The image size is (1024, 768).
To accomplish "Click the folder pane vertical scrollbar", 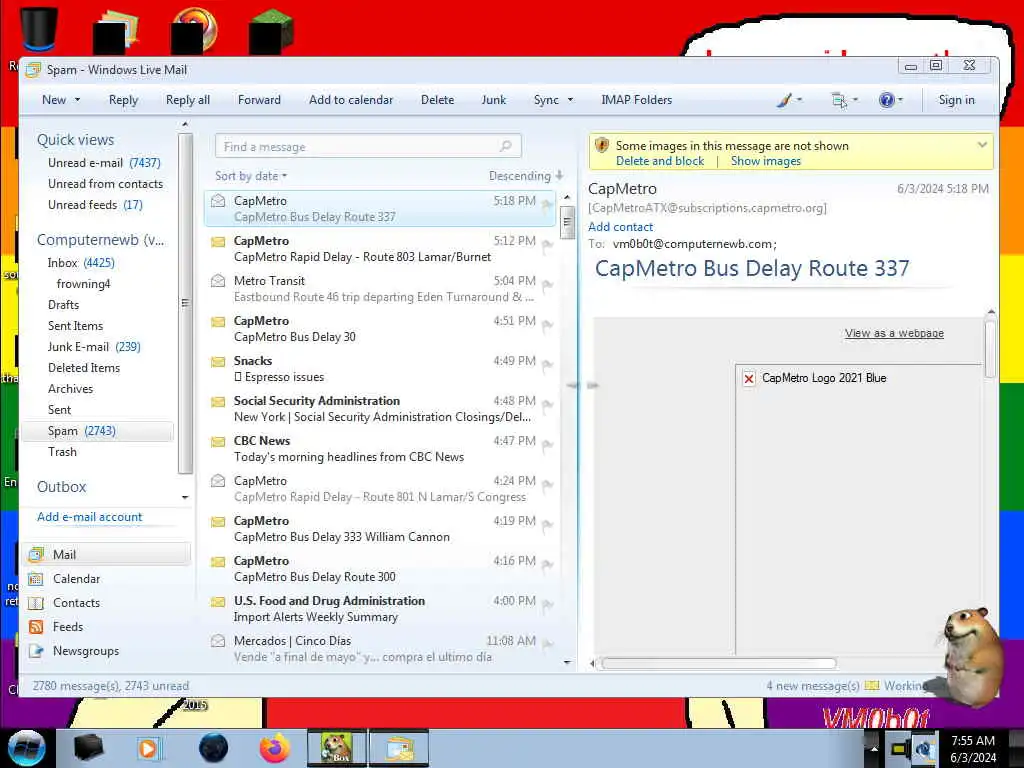I will (x=185, y=303).
